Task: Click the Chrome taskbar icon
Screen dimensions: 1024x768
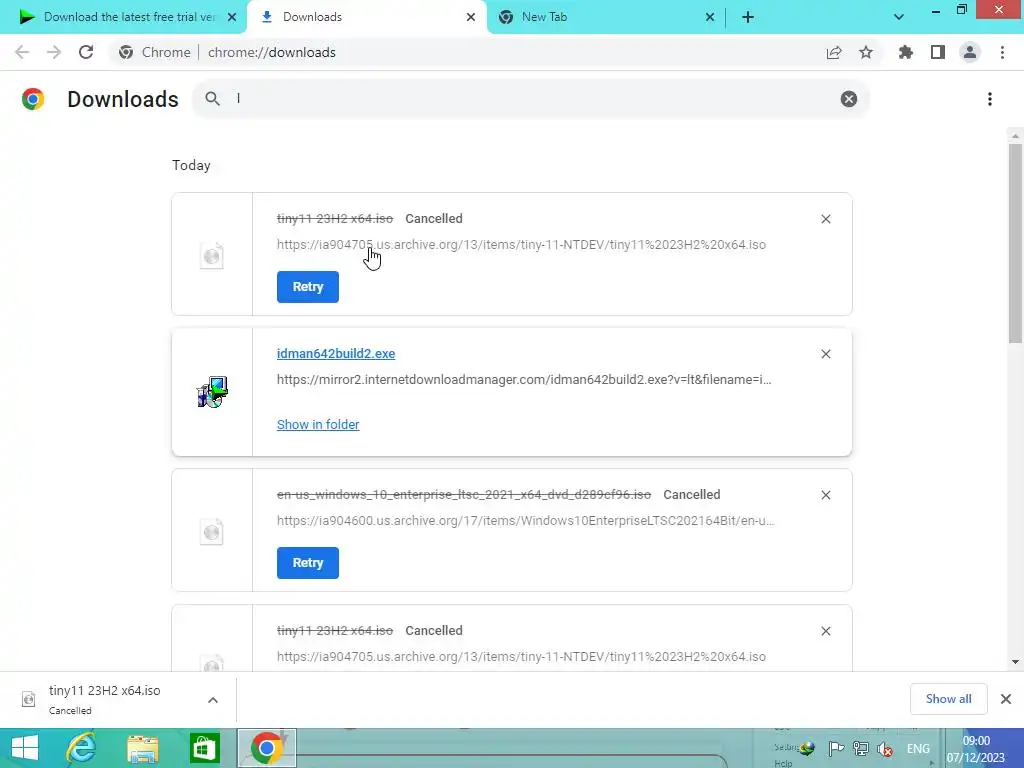Action: tap(266, 748)
